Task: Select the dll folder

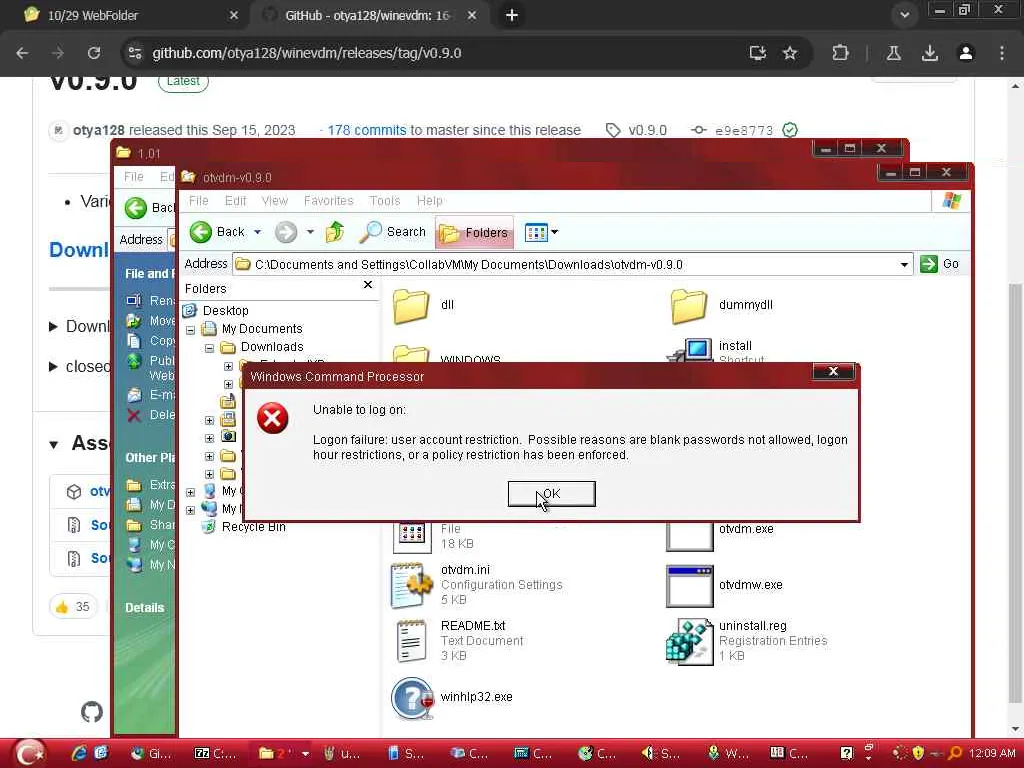Action: (422, 306)
